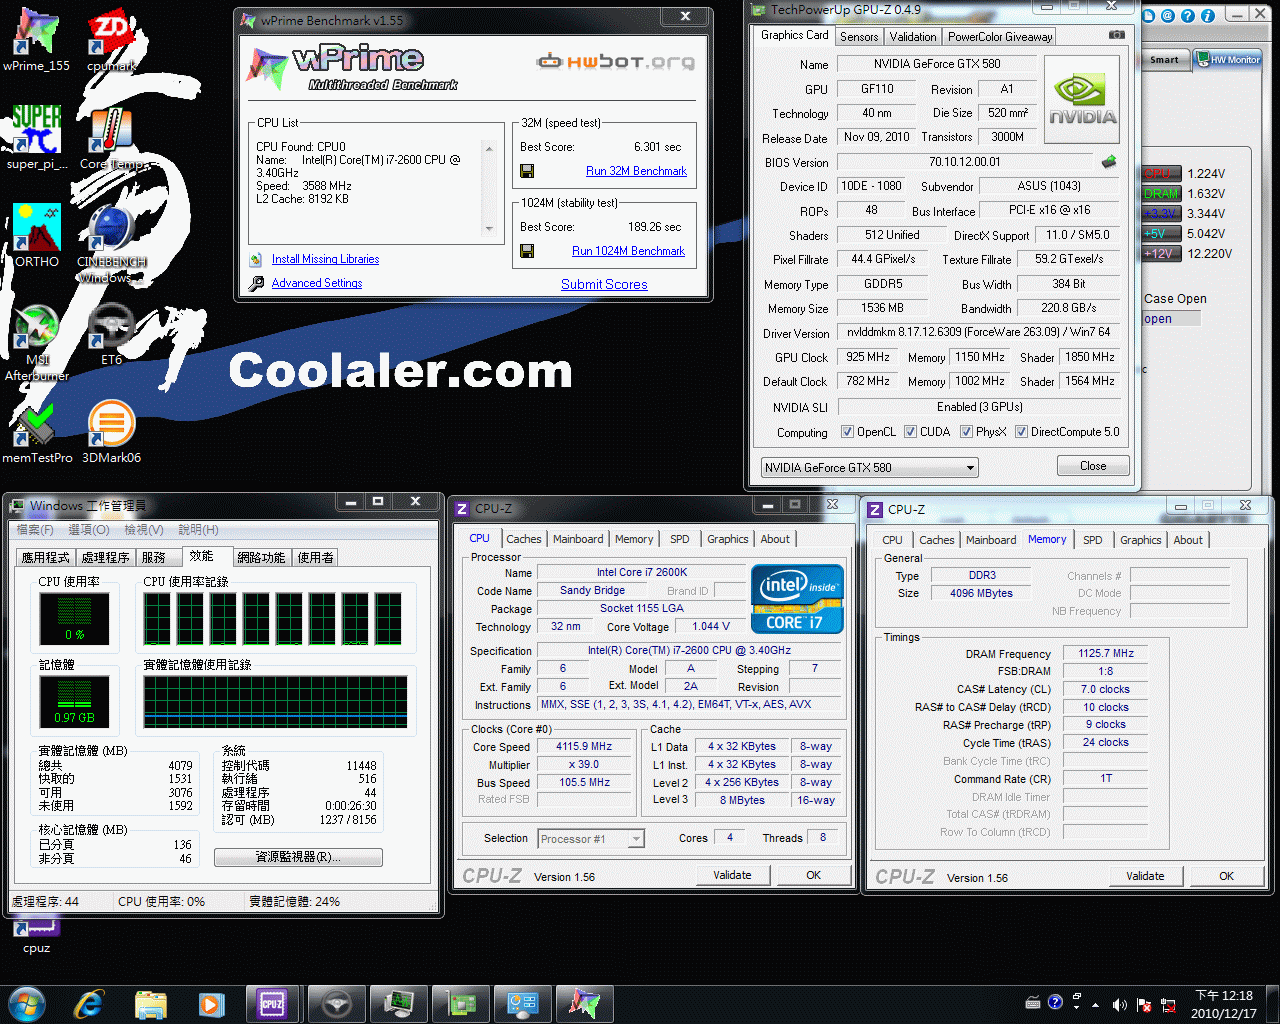Open the cpumark desktop icon
Image resolution: width=1280 pixels, height=1024 pixels.
[x=111, y=40]
